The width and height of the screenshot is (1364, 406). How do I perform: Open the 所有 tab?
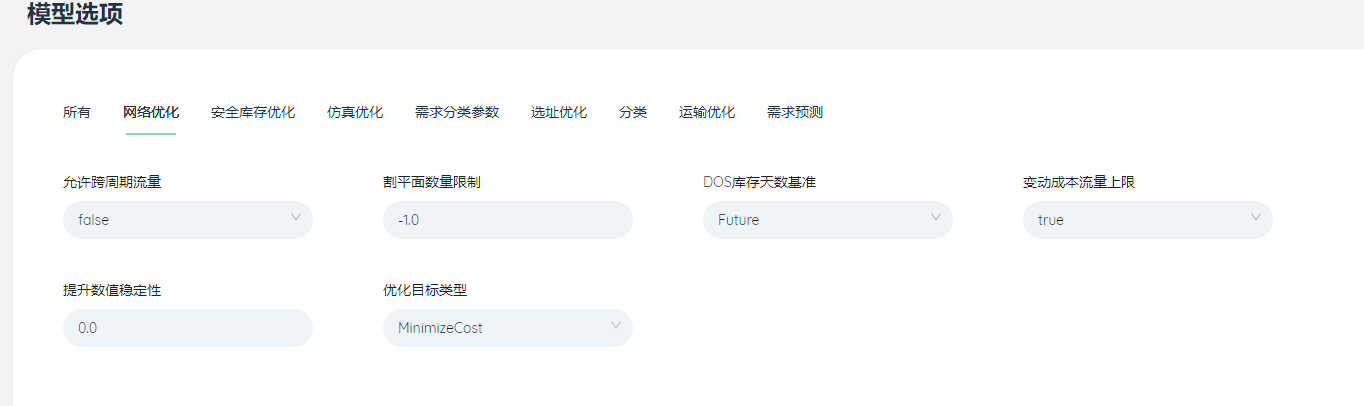coord(77,112)
